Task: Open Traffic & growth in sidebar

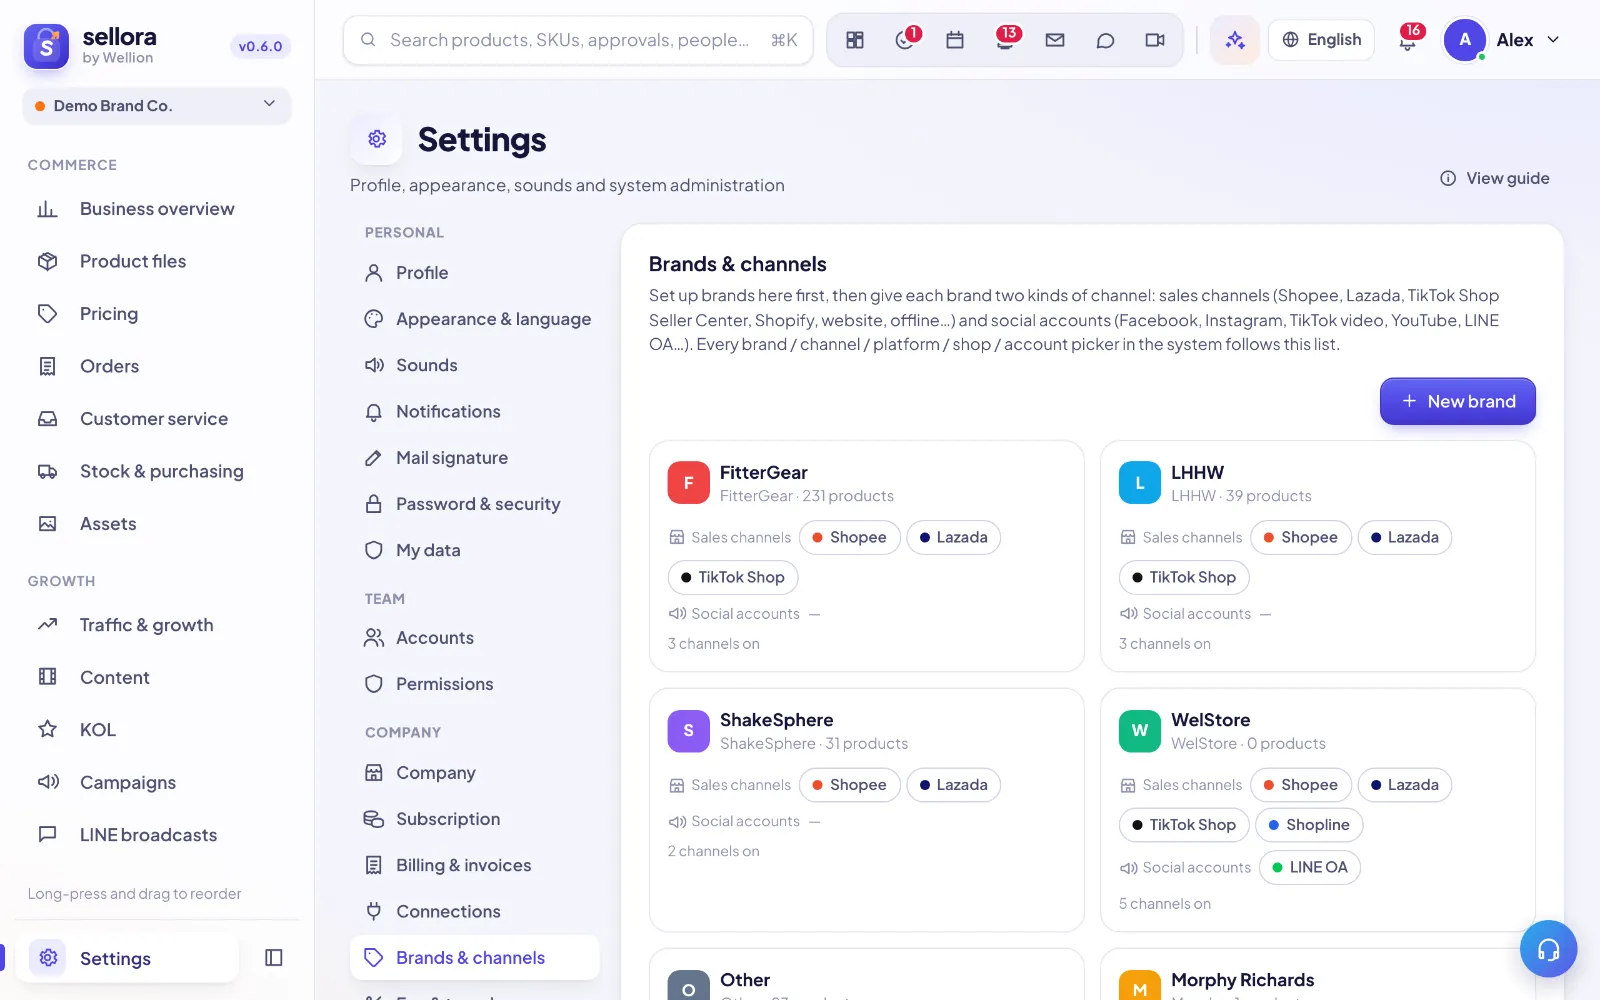Action: [157, 625]
